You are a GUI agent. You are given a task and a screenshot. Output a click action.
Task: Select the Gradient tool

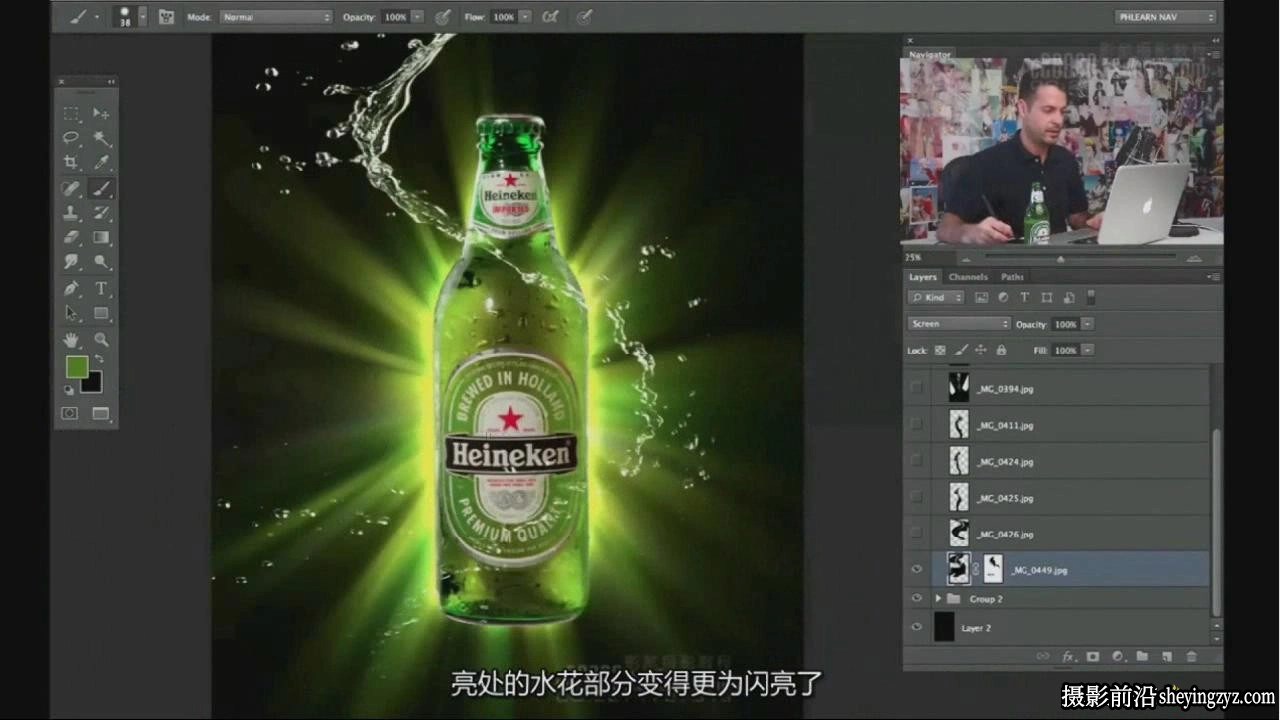tap(101, 238)
